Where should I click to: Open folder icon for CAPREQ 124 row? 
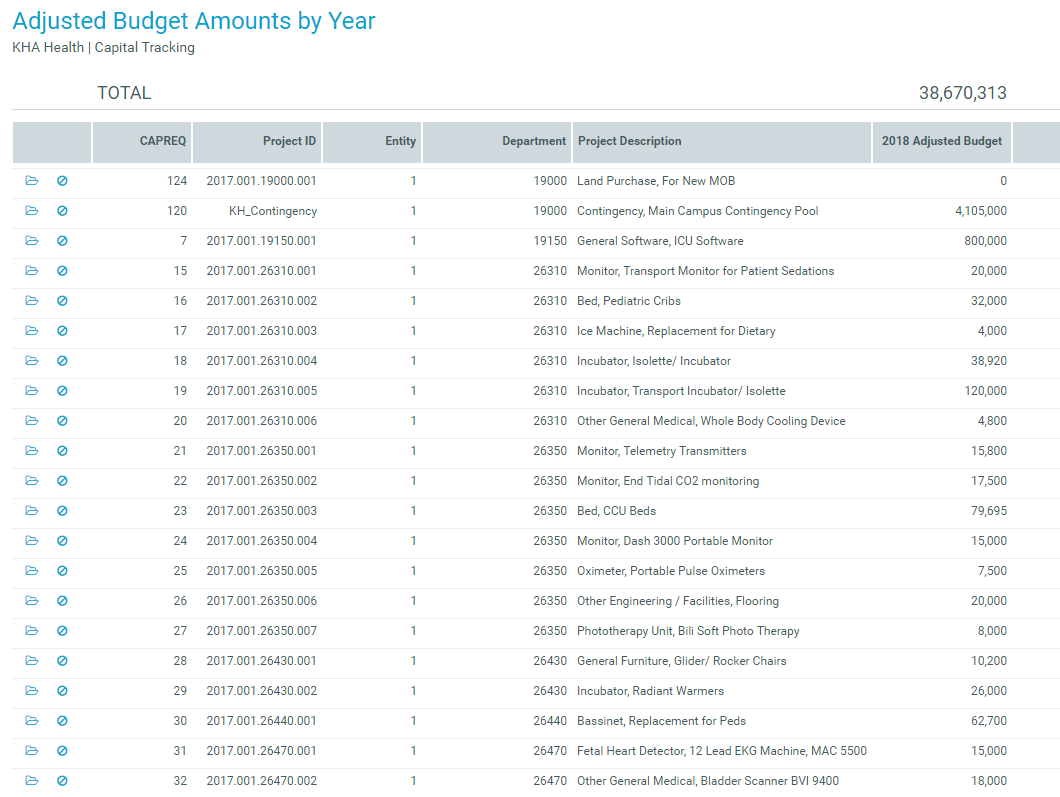pyautogui.click(x=32, y=180)
